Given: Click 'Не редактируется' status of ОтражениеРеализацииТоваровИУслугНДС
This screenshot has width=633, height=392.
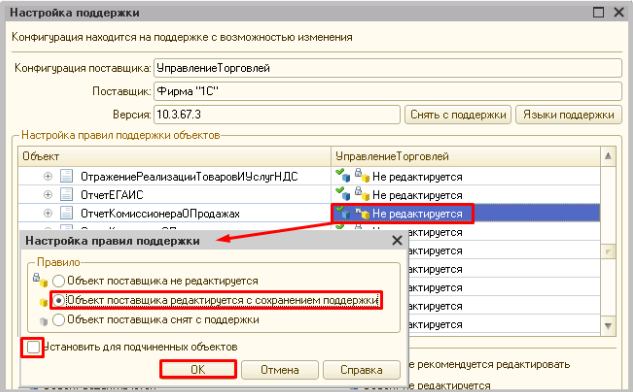Looking at the screenshot, I should point(417,177).
